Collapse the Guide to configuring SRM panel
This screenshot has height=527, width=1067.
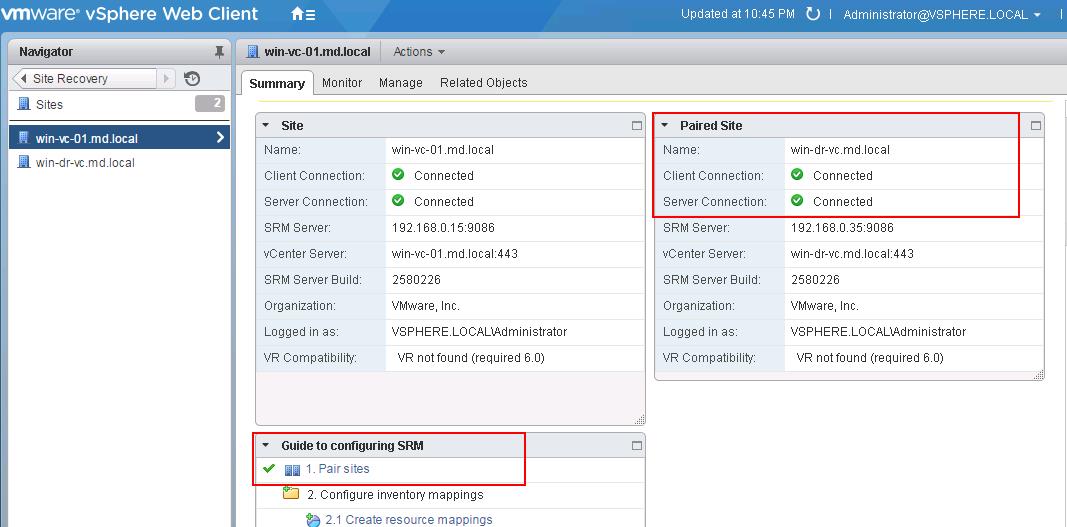(266, 447)
